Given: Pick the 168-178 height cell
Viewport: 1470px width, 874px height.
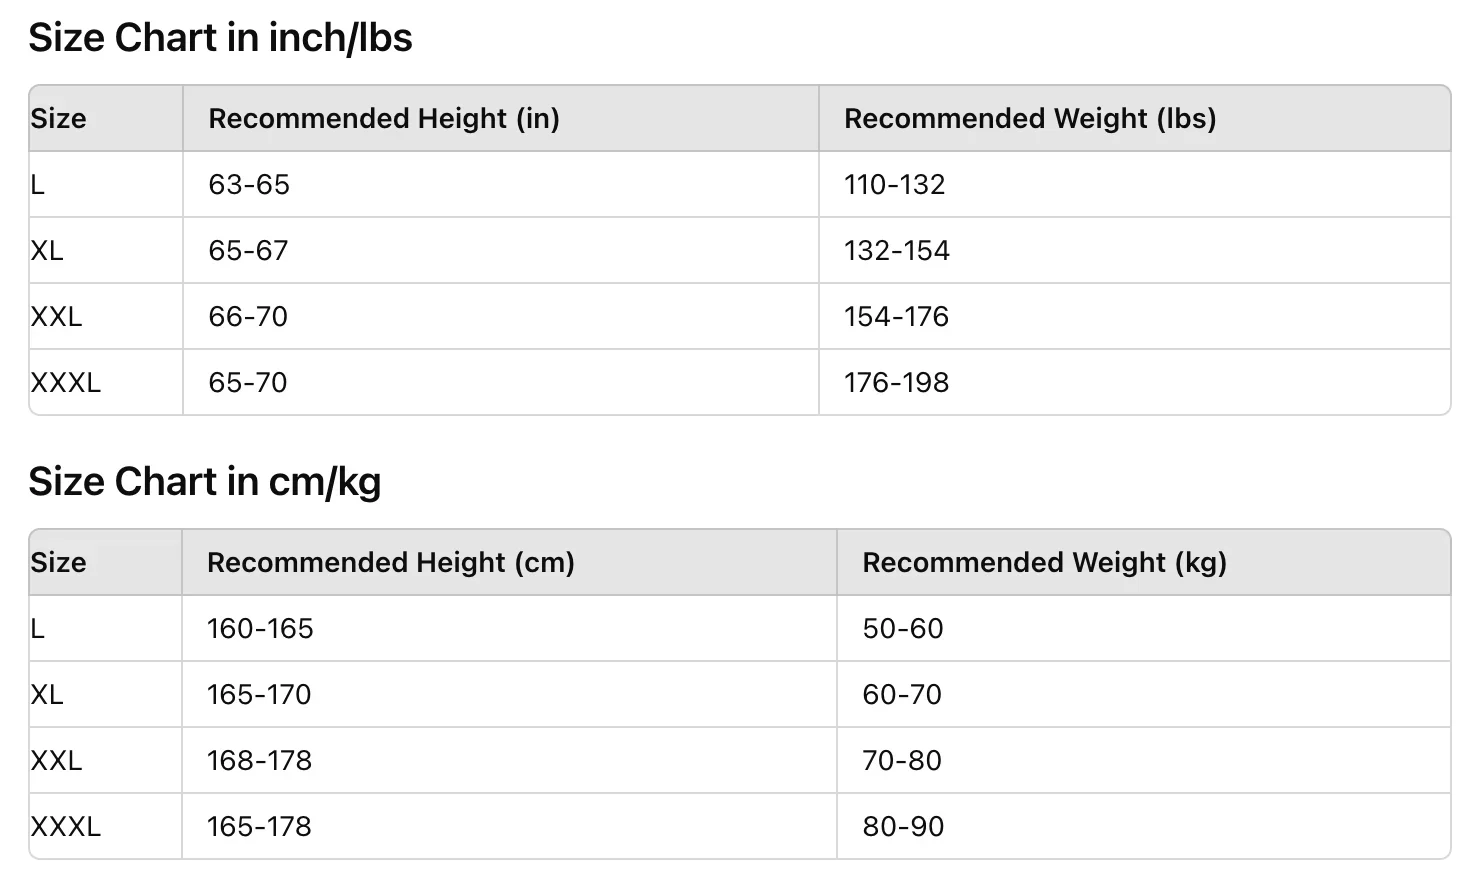Looking at the screenshot, I should (x=259, y=761).
